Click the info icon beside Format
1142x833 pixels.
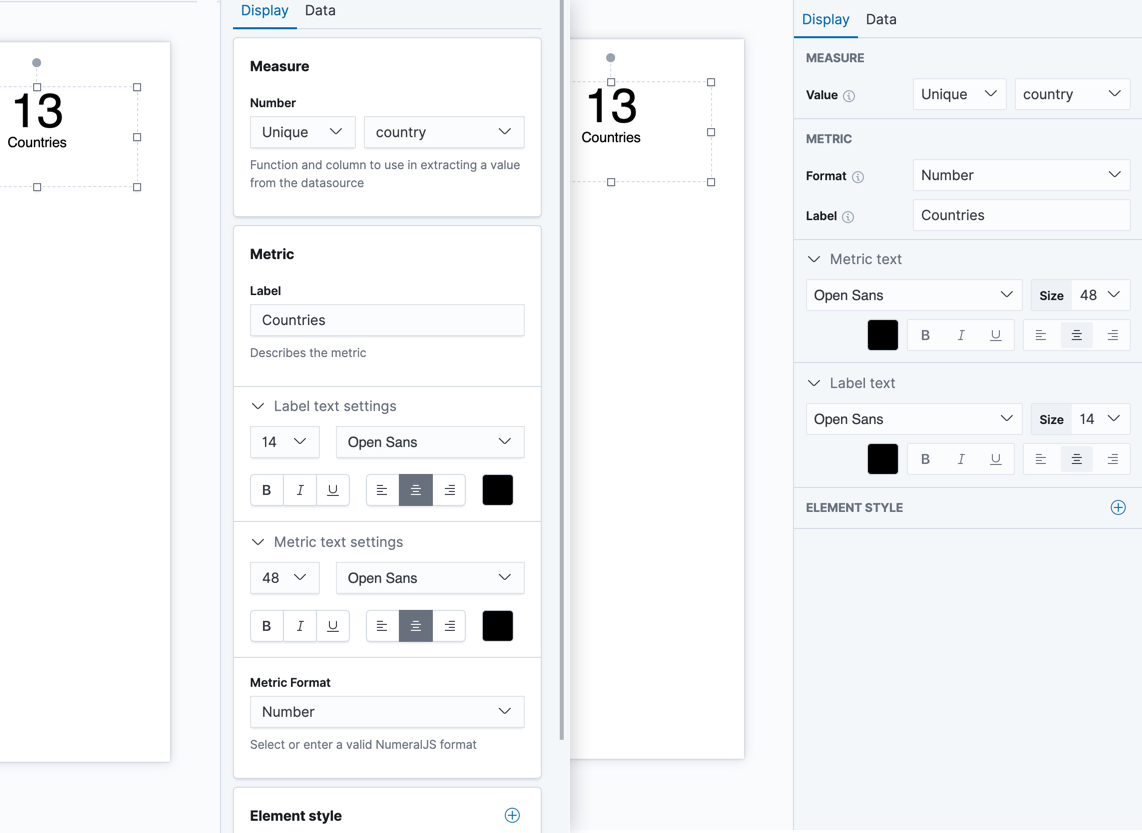tap(858, 177)
